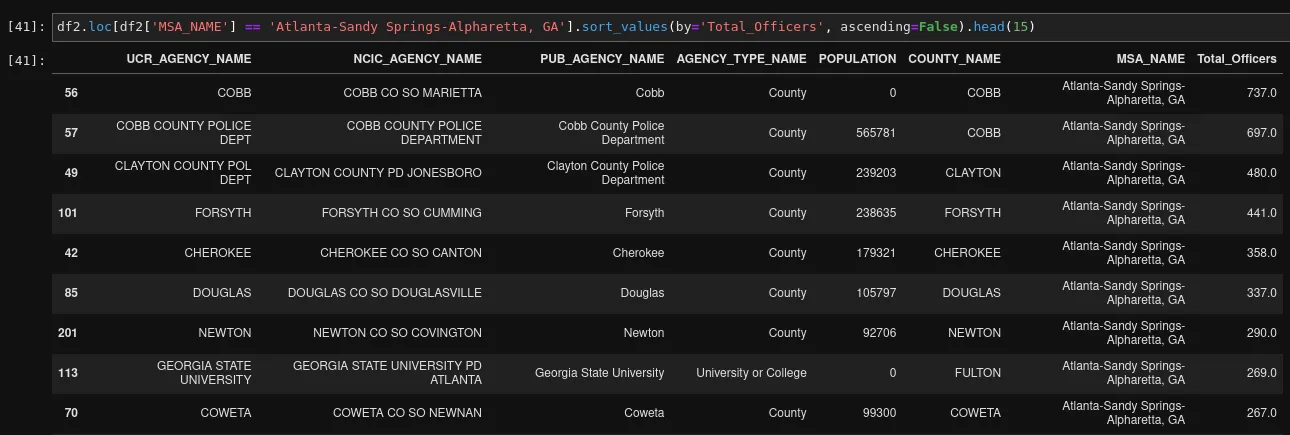The height and width of the screenshot is (435, 1290).
Task: Click the UCR_AGENCY_NAME column header
Action: 188,59
